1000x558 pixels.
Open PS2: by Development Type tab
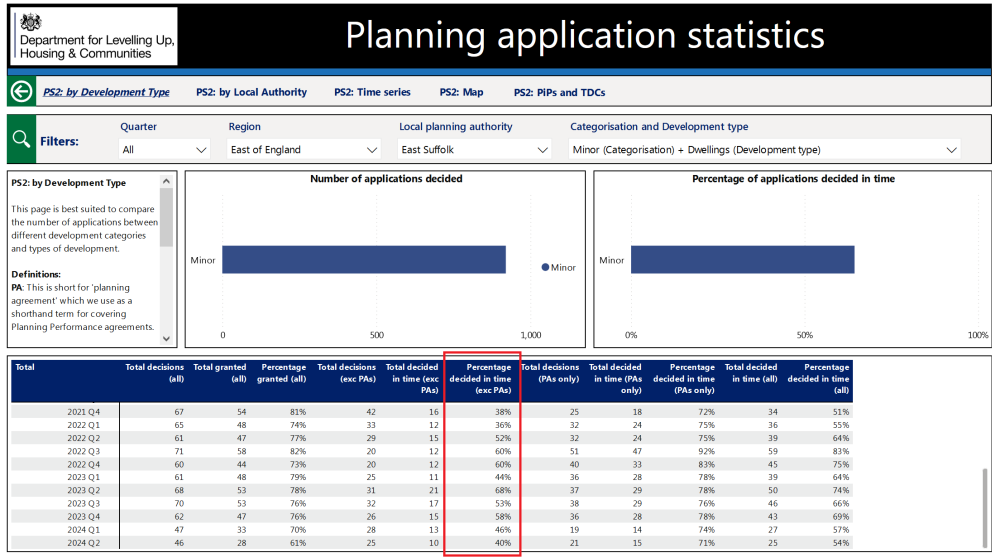point(107,92)
